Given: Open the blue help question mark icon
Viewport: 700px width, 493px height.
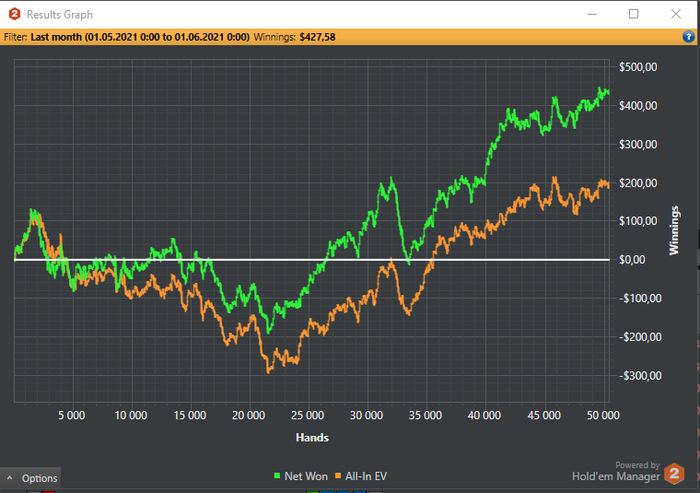Looking at the screenshot, I should point(688,37).
